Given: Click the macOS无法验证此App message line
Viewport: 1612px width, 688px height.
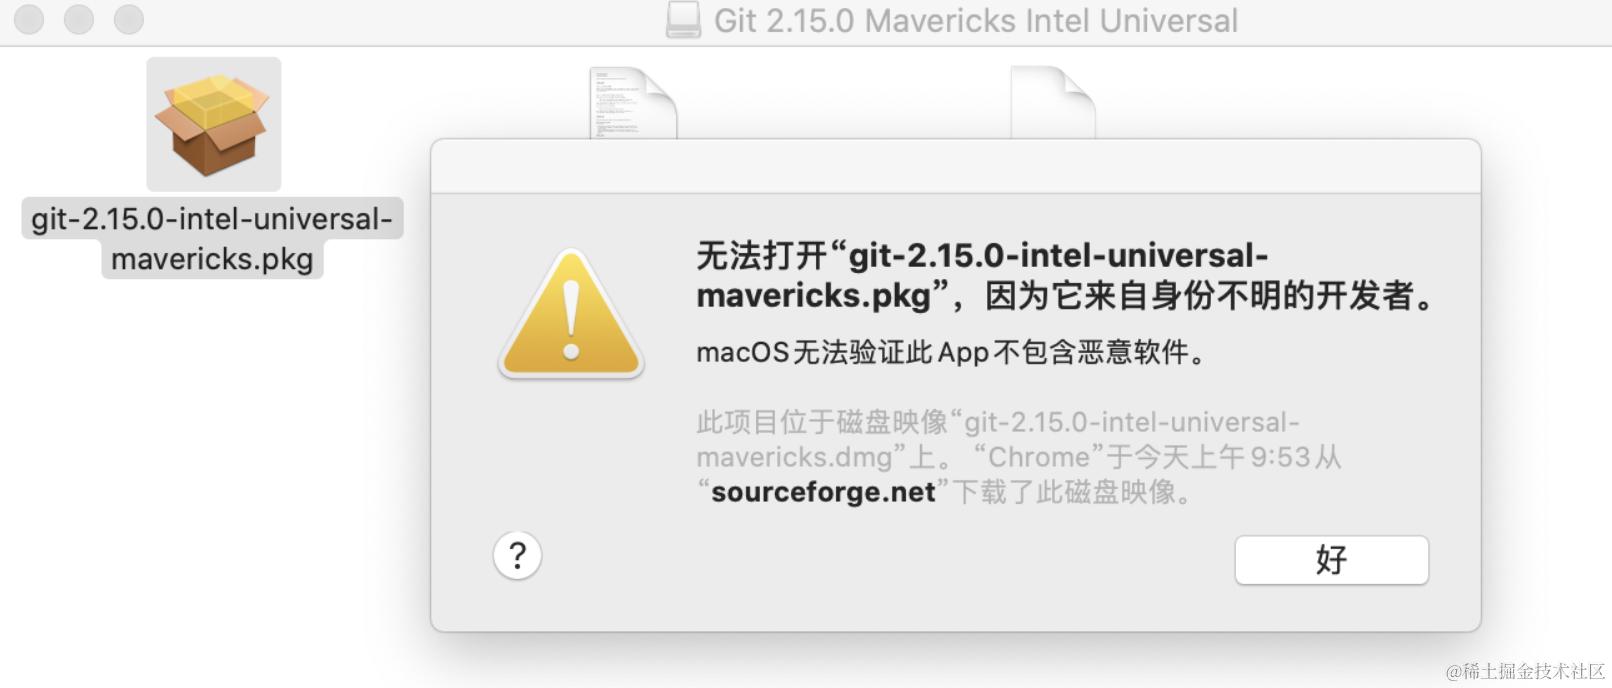Looking at the screenshot, I should pos(950,352).
